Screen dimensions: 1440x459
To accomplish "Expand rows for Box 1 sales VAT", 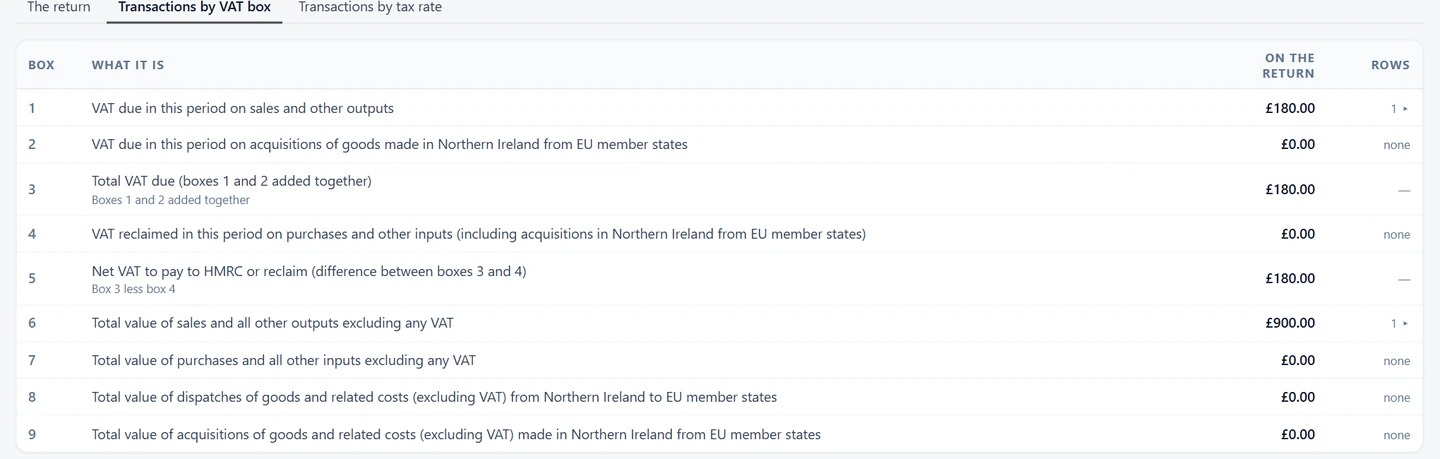I will pyautogui.click(x=1399, y=108).
